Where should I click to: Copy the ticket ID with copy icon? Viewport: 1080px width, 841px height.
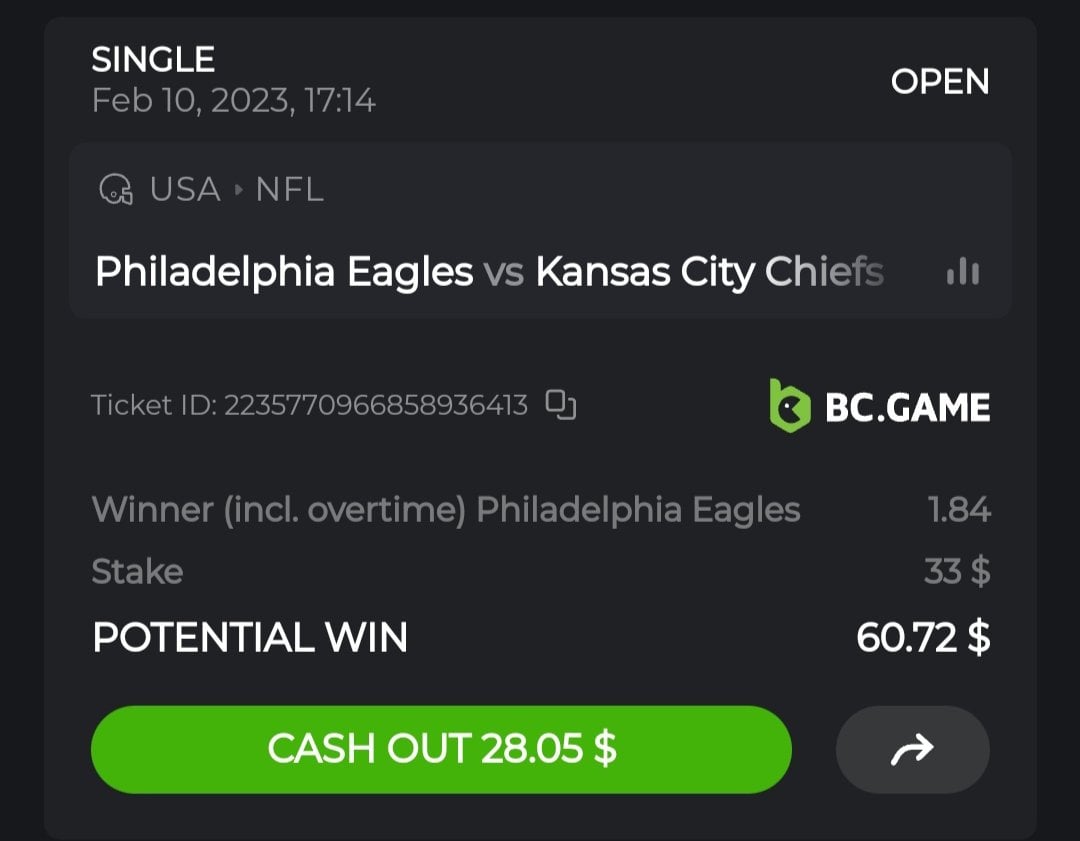561,404
